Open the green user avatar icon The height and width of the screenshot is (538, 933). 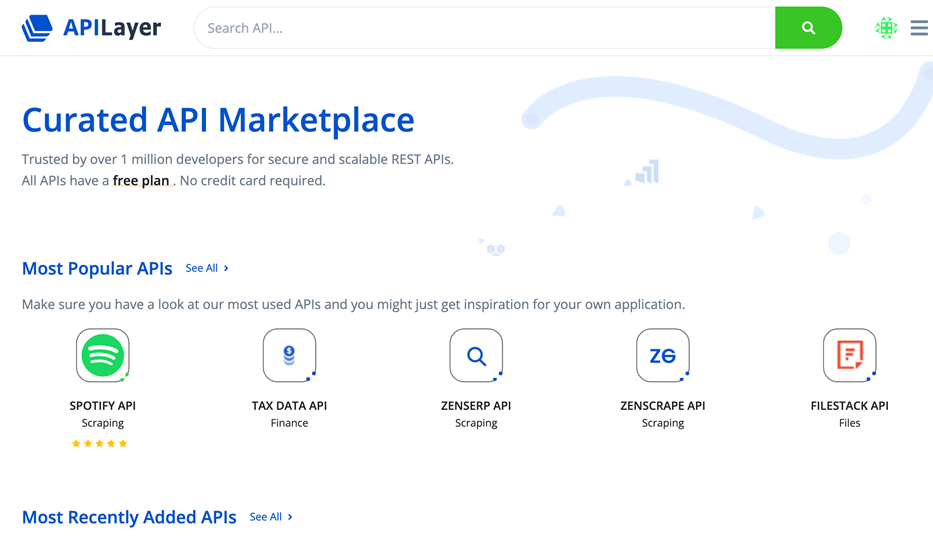tap(886, 27)
